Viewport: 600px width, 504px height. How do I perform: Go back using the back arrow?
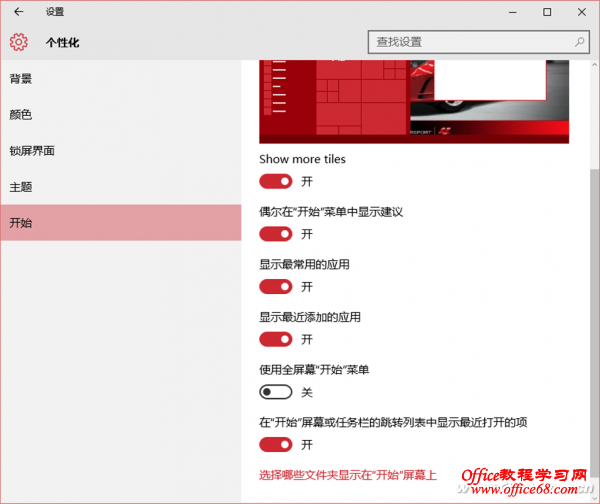[18, 12]
